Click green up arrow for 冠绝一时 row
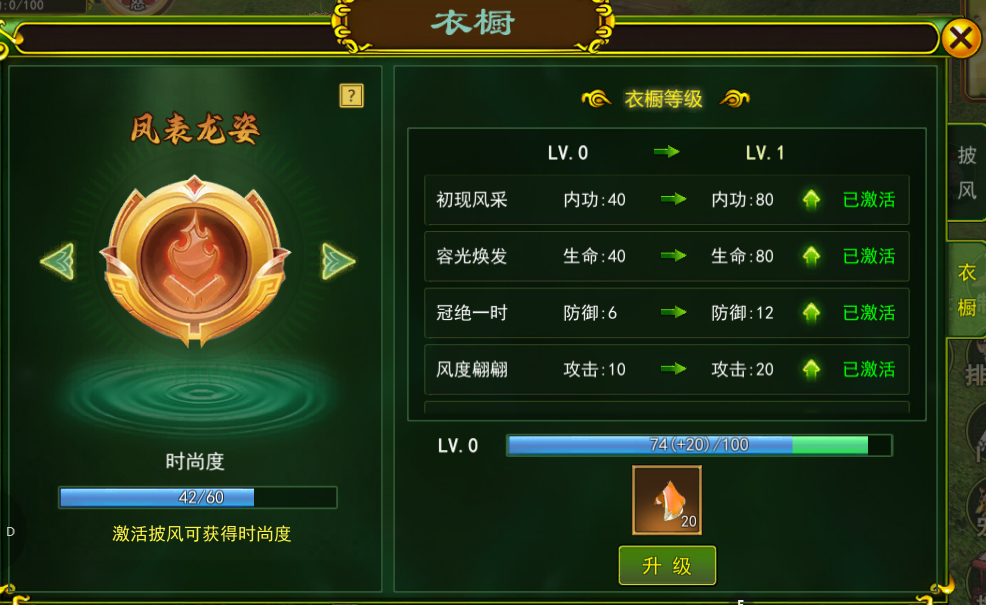This screenshot has width=986, height=605. pos(811,313)
